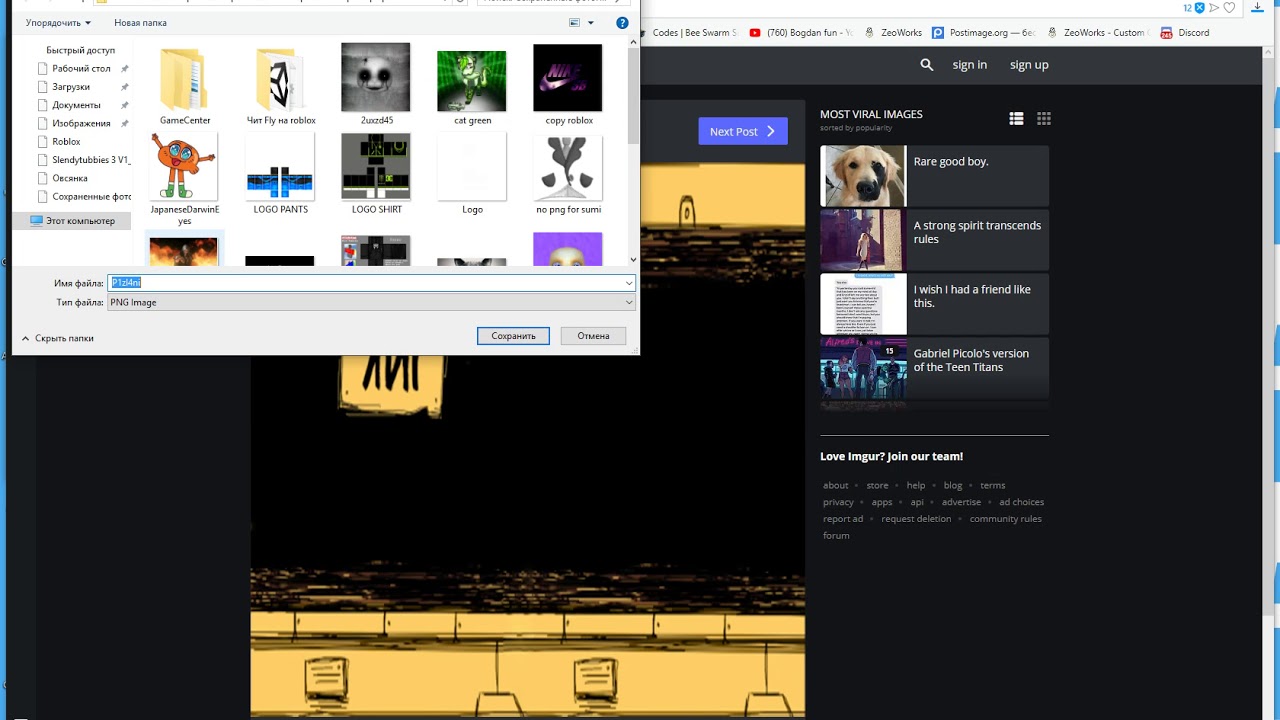The height and width of the screenshot is (720, 1280).
Task: Open the first ZeoWorks bookmark
Action: [893, 33]
